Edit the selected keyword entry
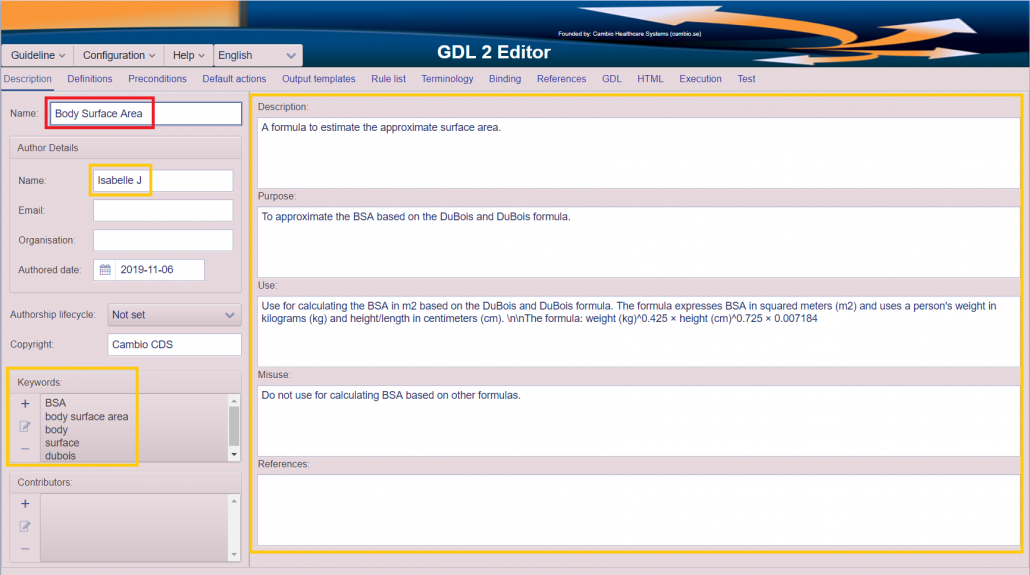 click(25, 426)
